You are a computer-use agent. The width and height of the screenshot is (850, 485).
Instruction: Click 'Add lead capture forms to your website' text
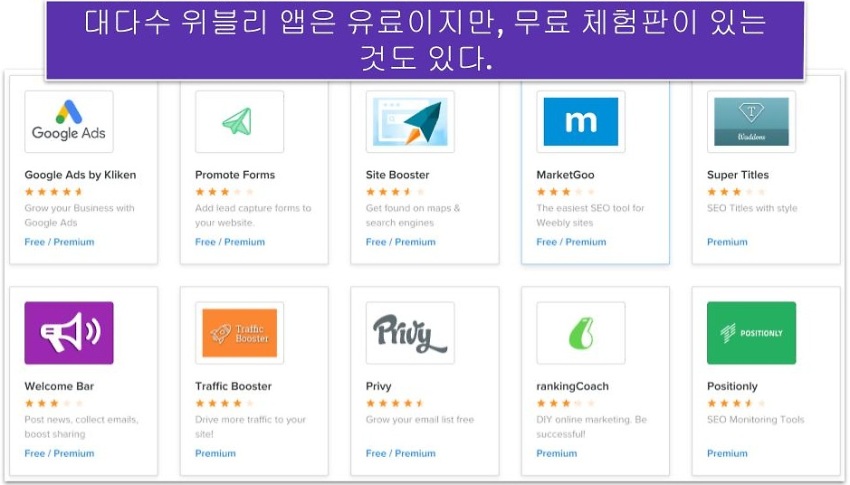pos(253,215)
